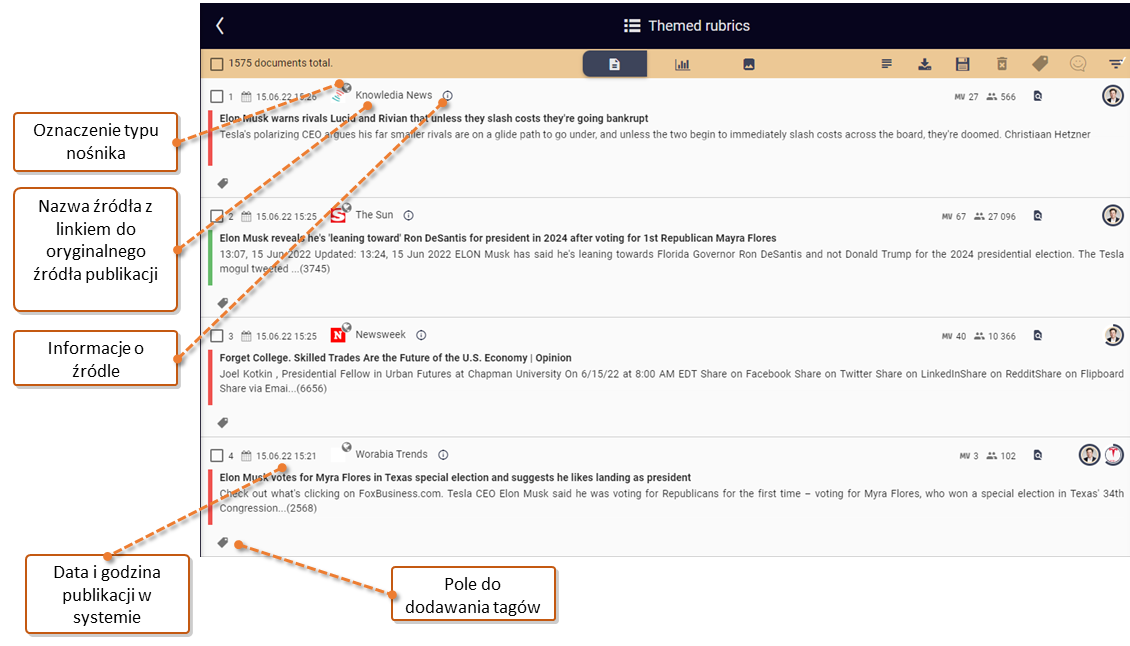Image resolution: width=1130 pixels, height=646 pixels.
Task: Click the save floppy disk icon
Action: [x=962, y=64]
